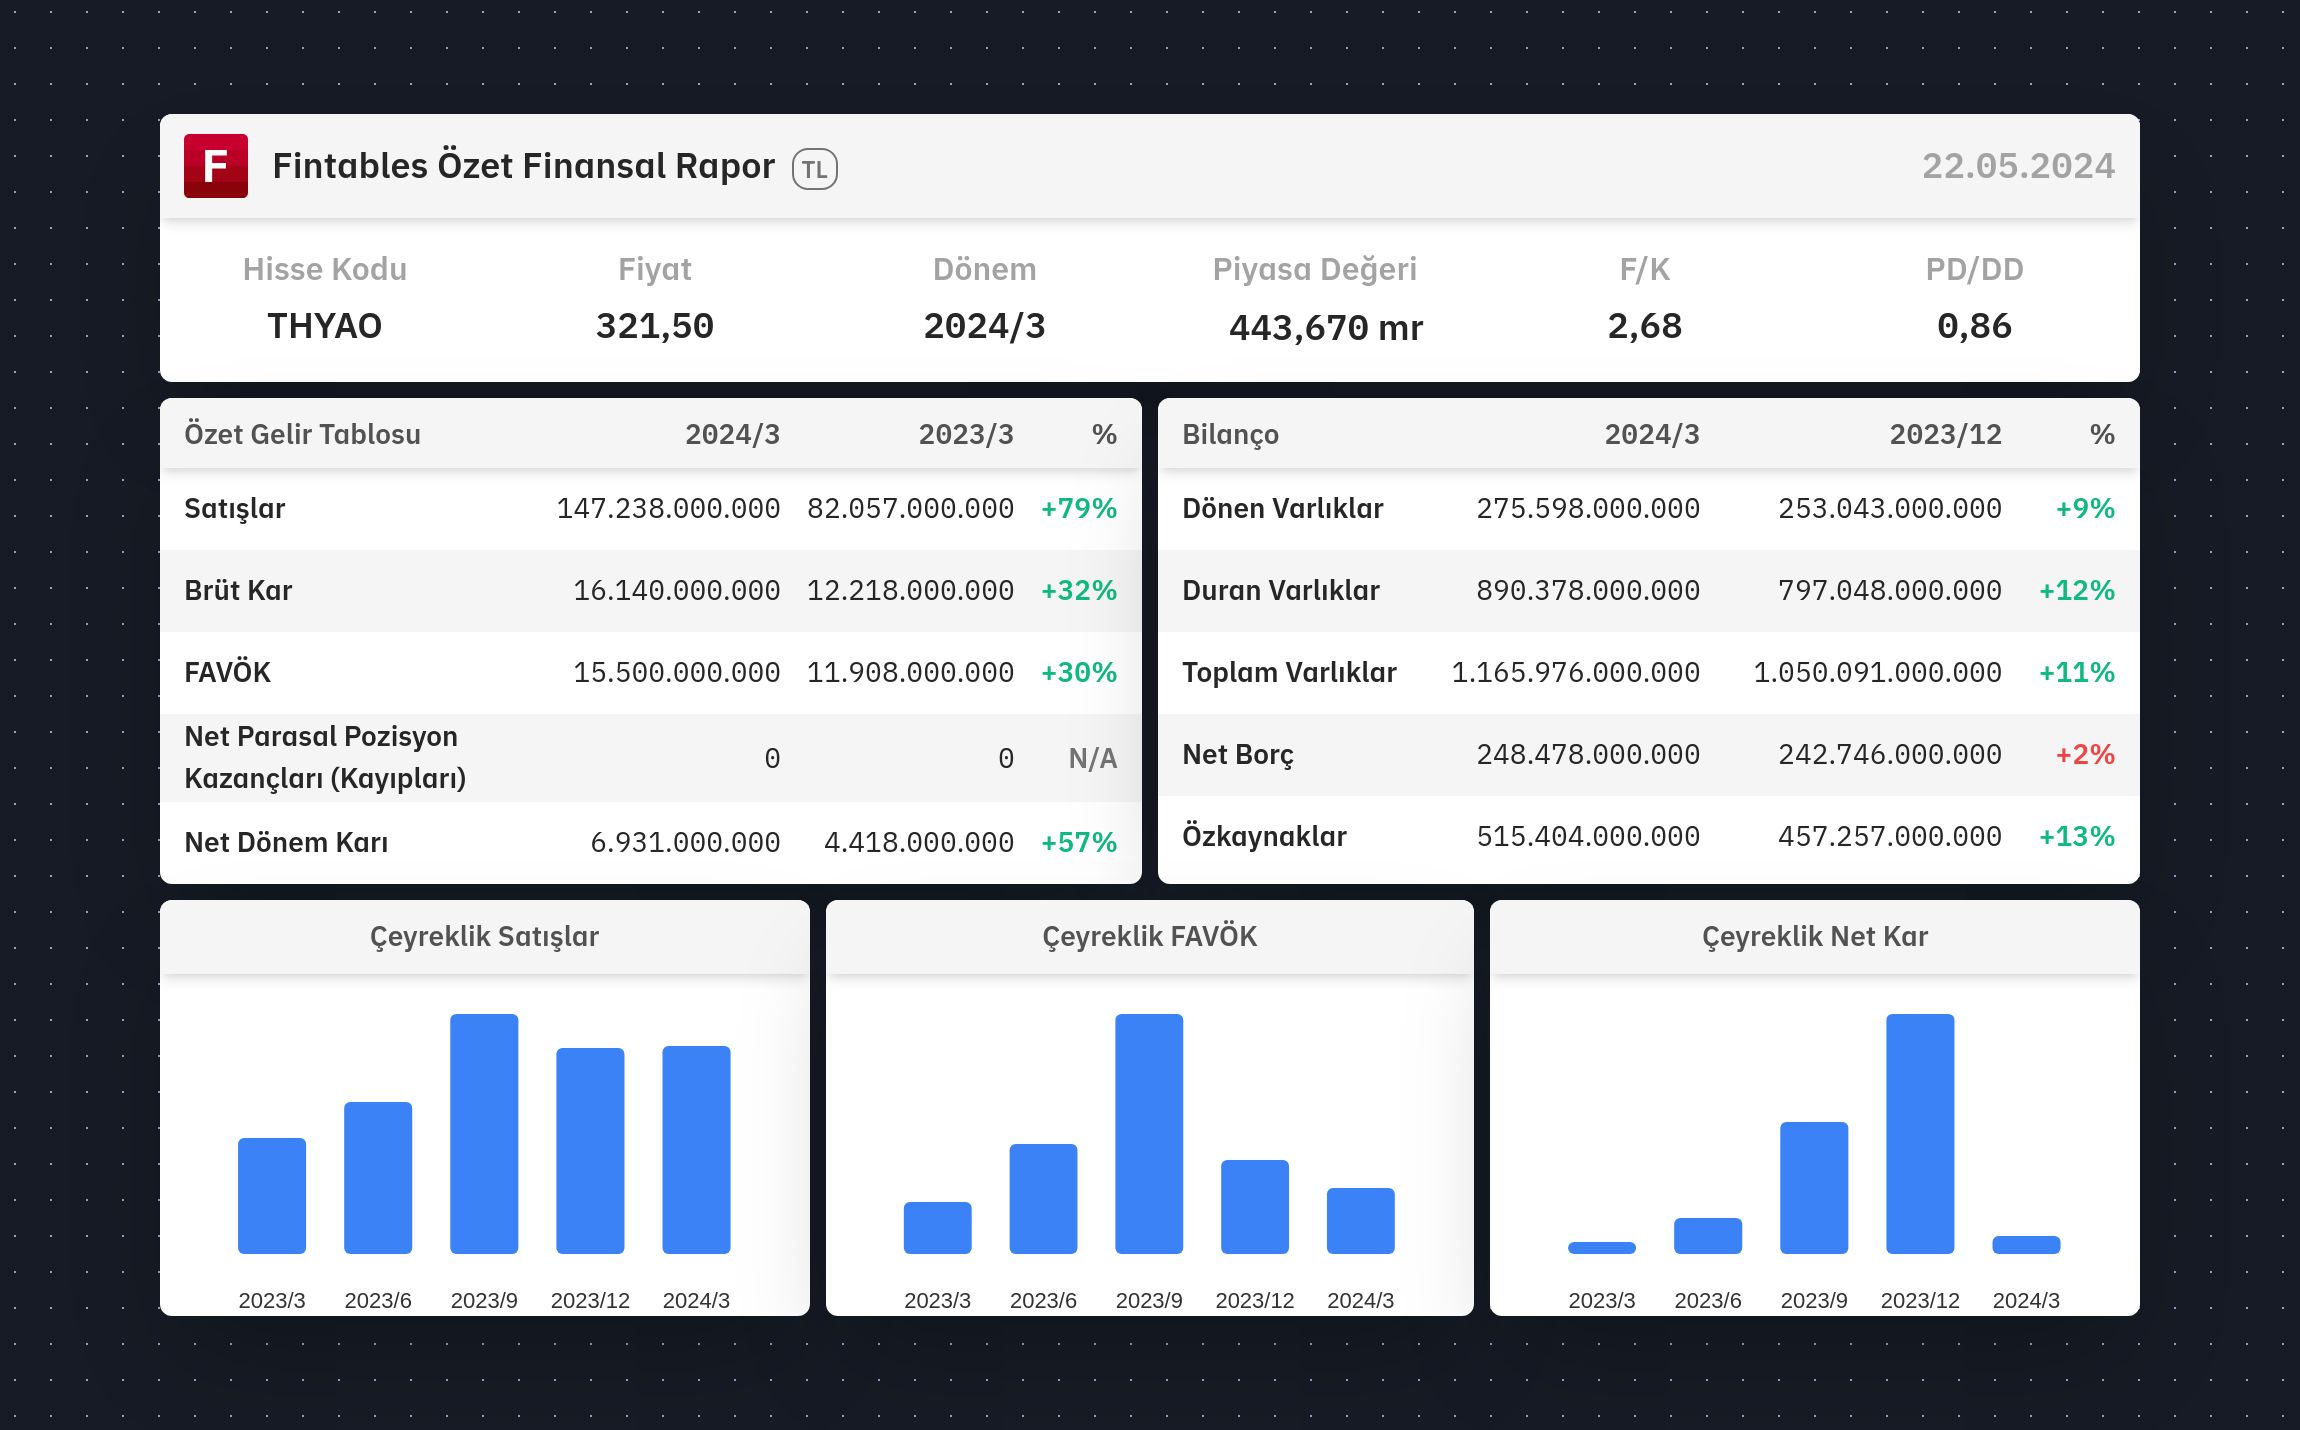The width and height of the screenshot is (2300, 1430).
Task: Click the Çeyreklik FAVÖK chart title
Action: pos(1149,937)
